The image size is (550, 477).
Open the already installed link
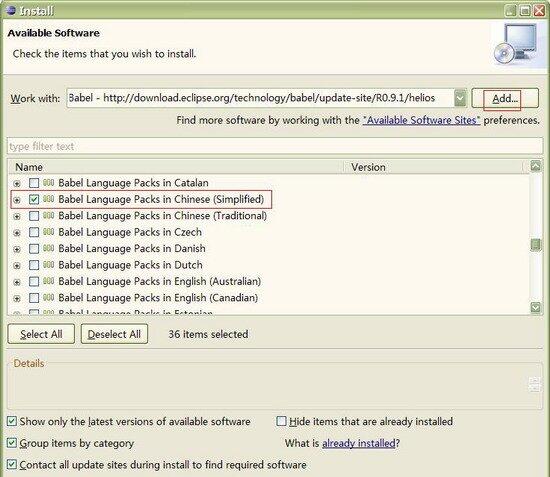359,443
